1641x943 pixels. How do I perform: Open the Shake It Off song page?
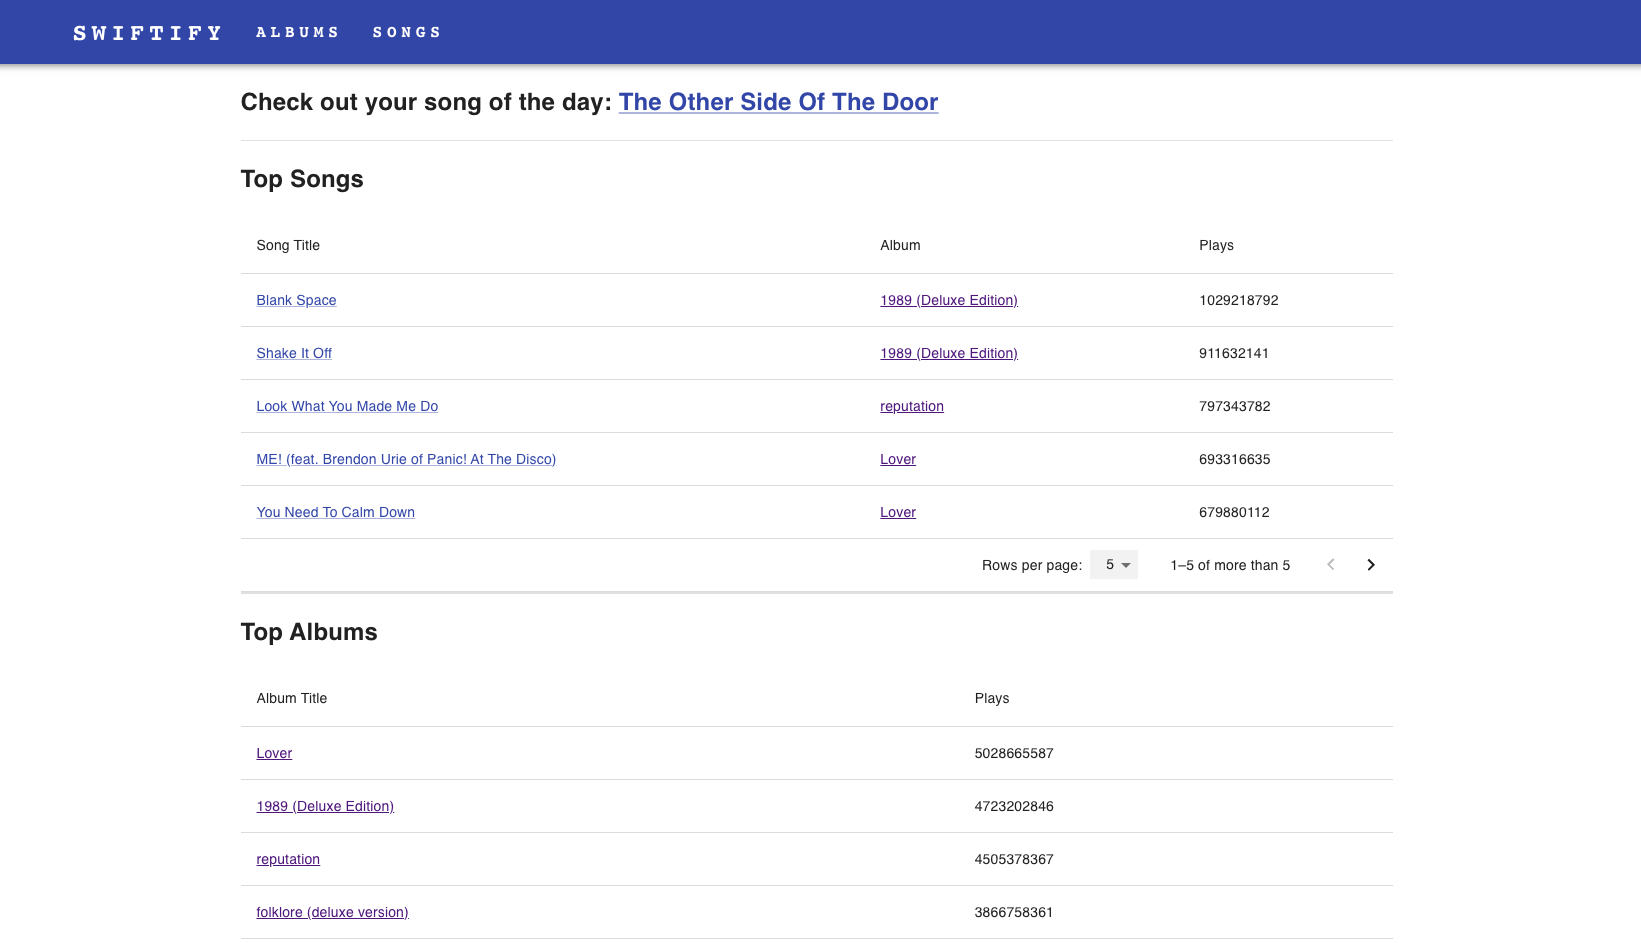293,353
